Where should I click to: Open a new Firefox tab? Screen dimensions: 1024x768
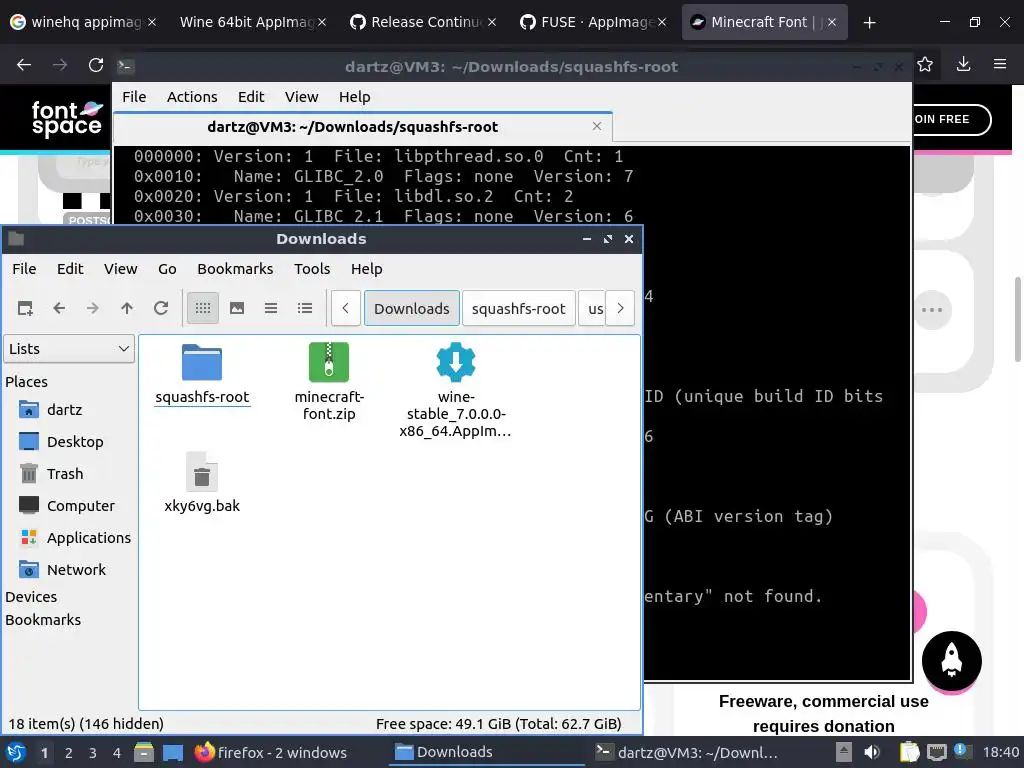pyautogui.click(x=869, y=23)
